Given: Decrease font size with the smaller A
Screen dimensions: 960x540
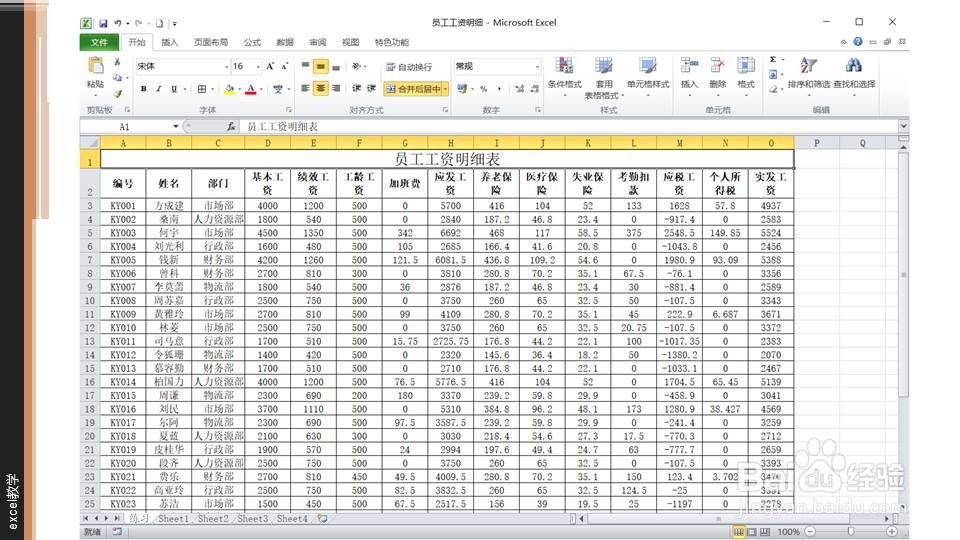Looking at the screenshot, I should [x=284, y=66].
